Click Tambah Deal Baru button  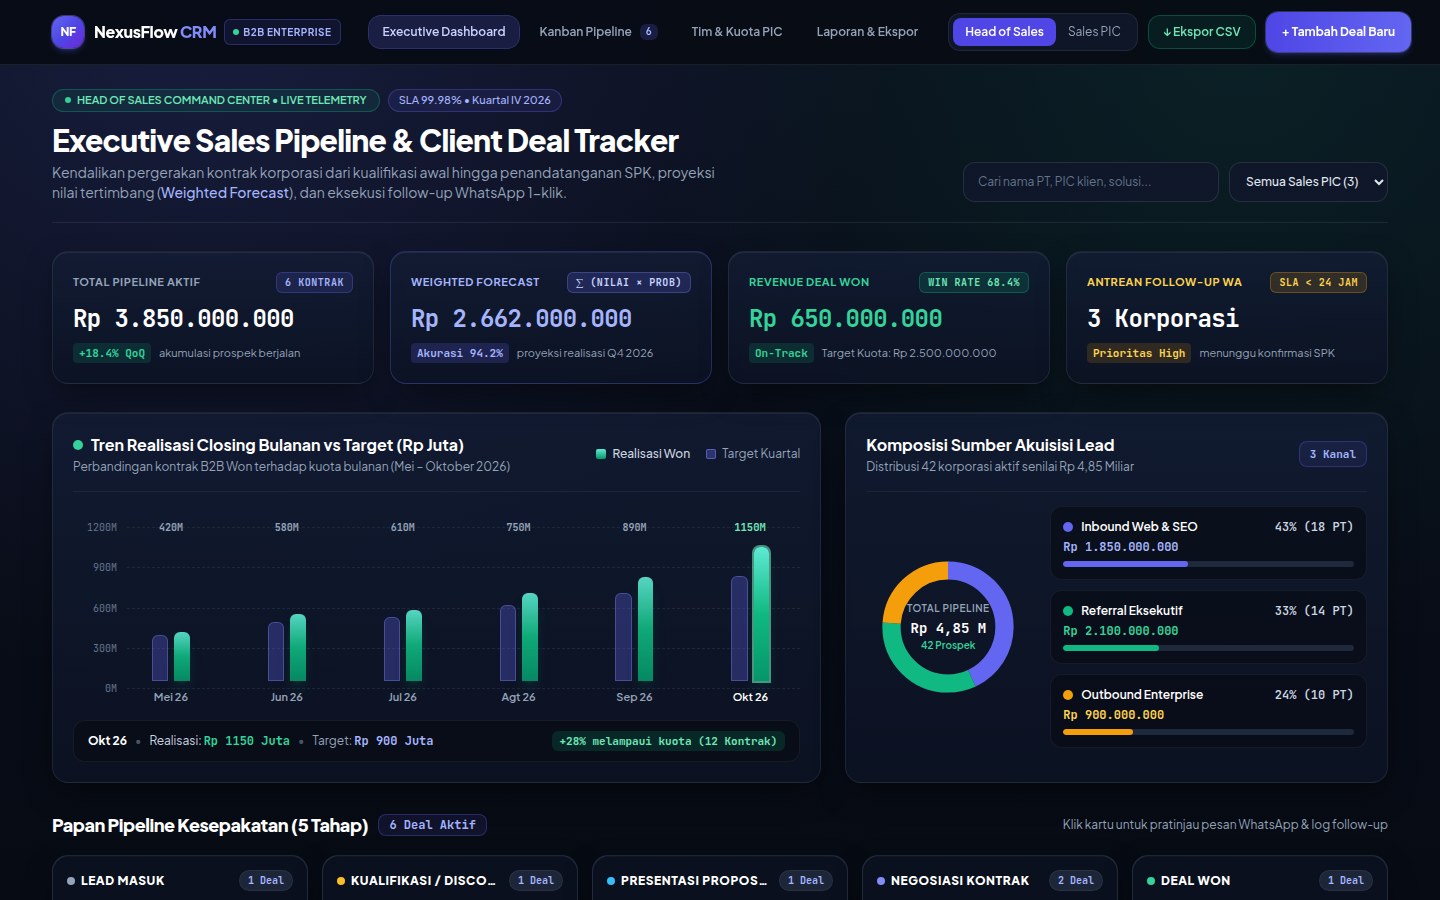(x=1338, y=32)
